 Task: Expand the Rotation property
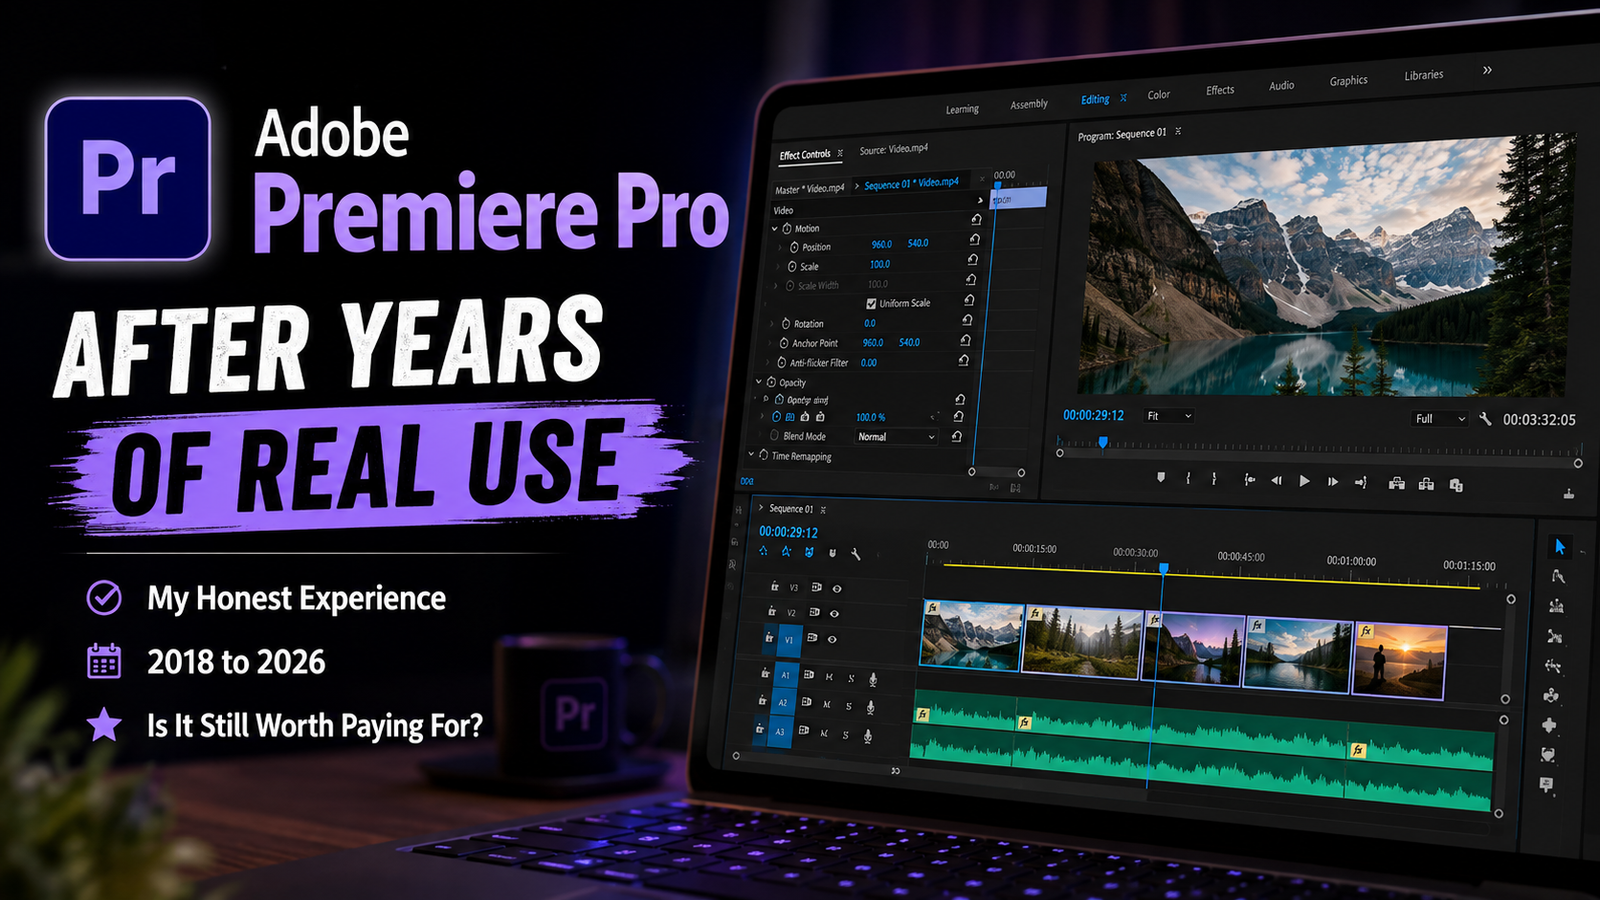772,323
